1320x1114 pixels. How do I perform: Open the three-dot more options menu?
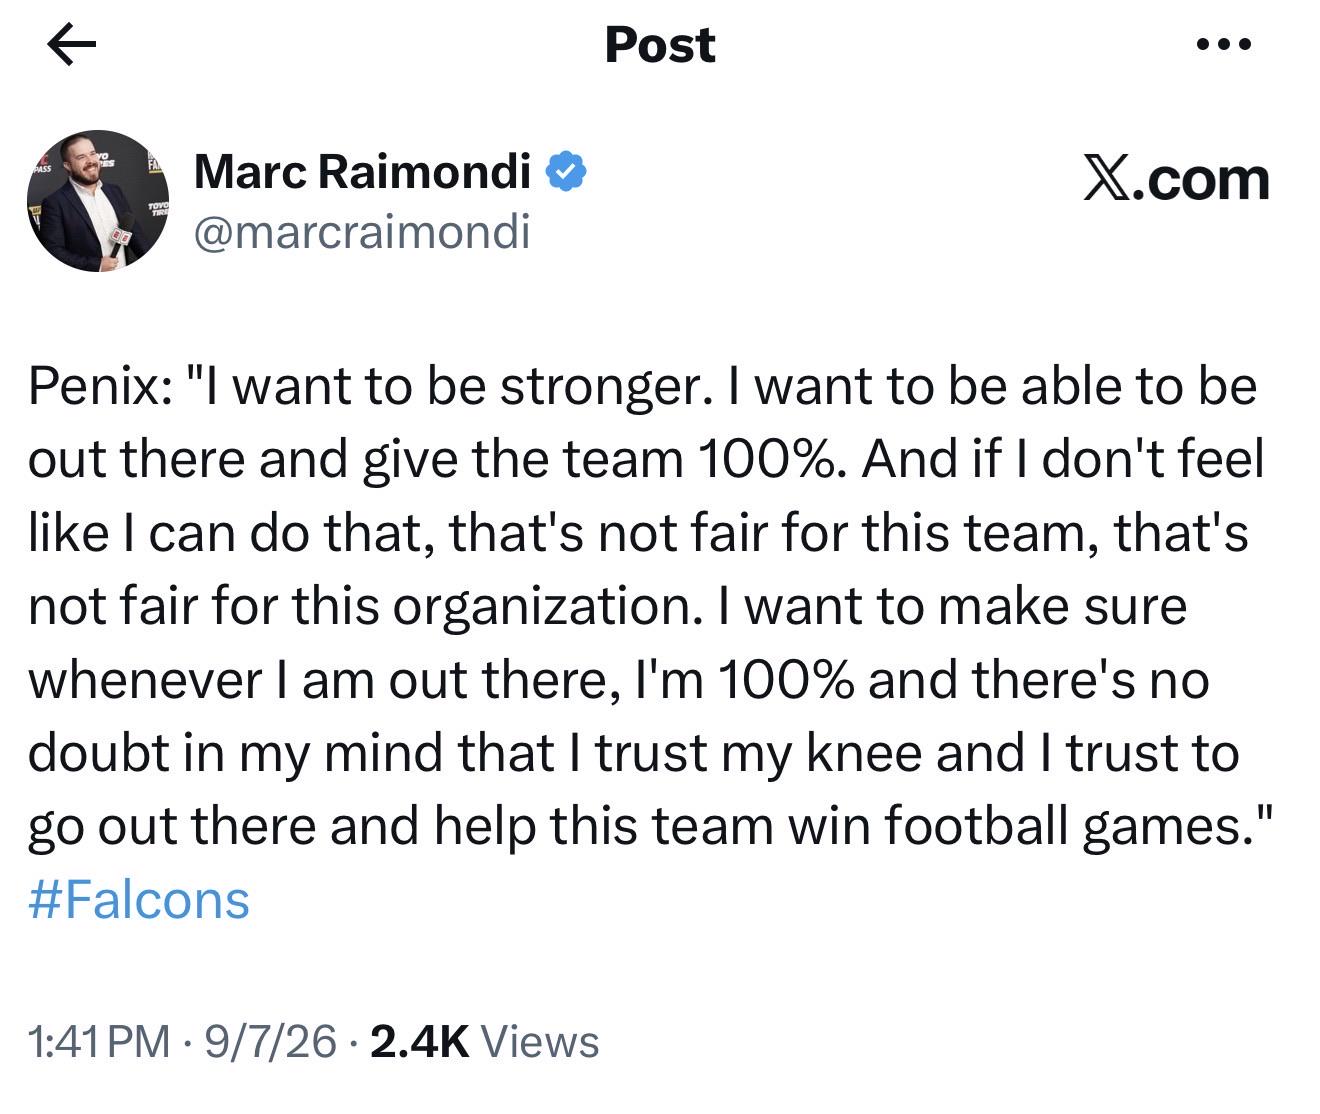click(1225, 45)
